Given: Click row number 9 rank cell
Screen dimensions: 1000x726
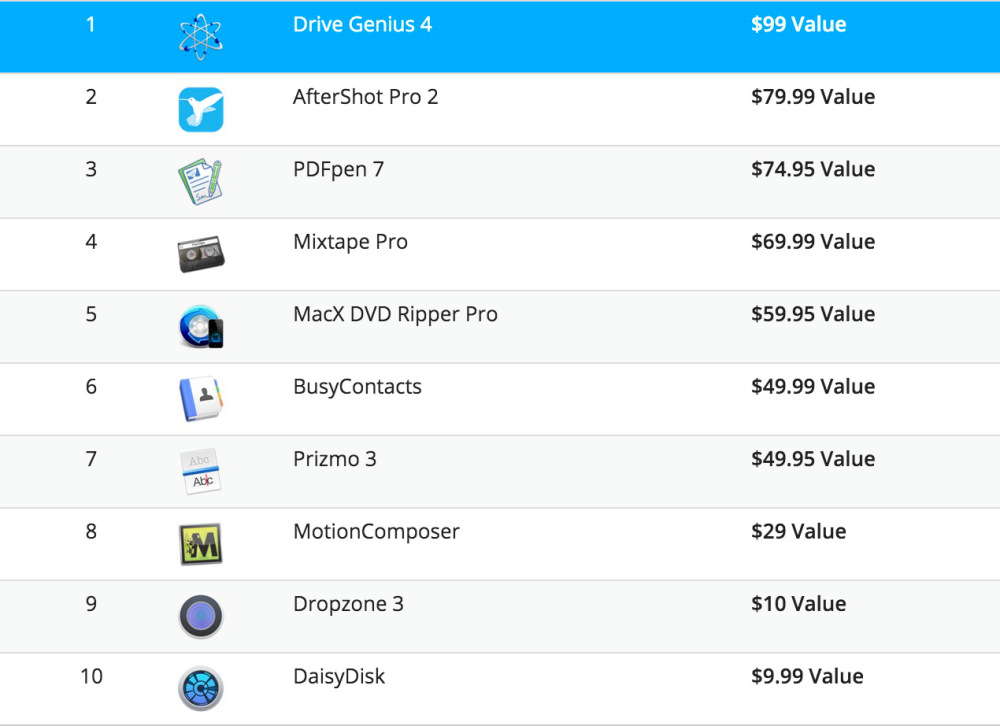Looking at the screenshot, I should coord(91,604).
